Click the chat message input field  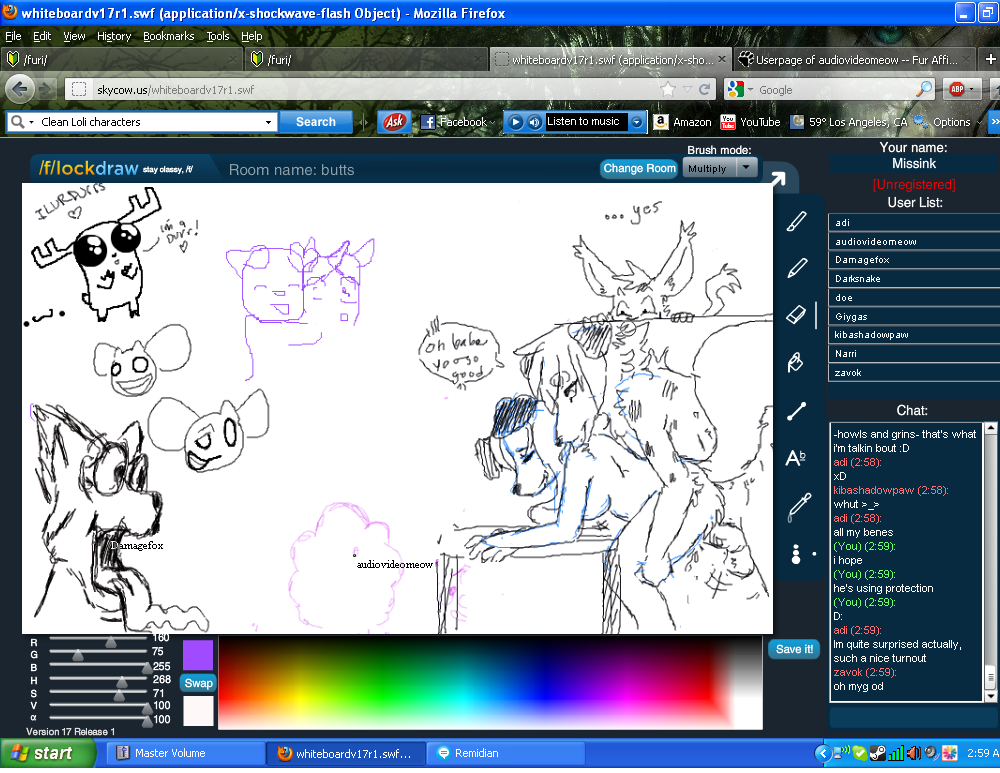[x=913, y=717]
